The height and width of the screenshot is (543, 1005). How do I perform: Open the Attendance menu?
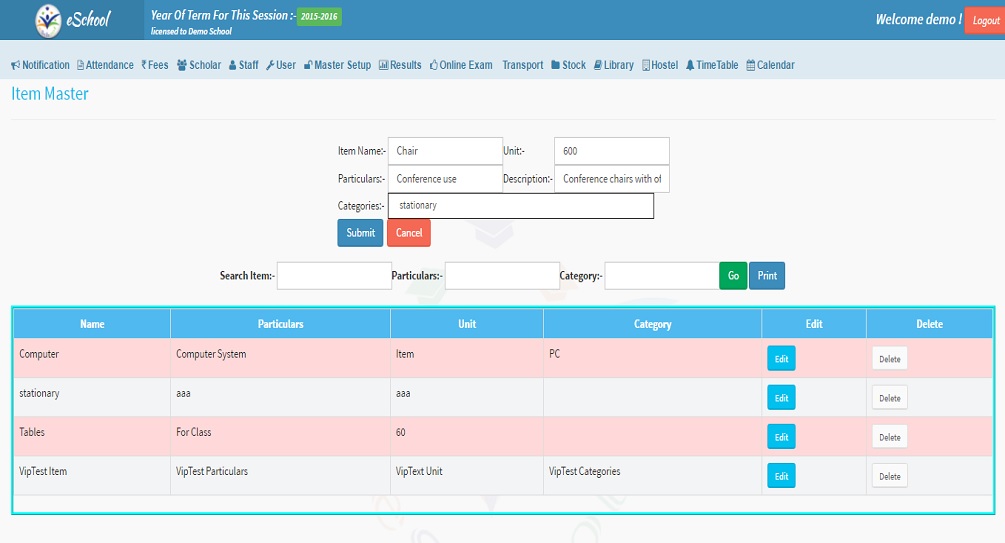click(x=105, y=65)
